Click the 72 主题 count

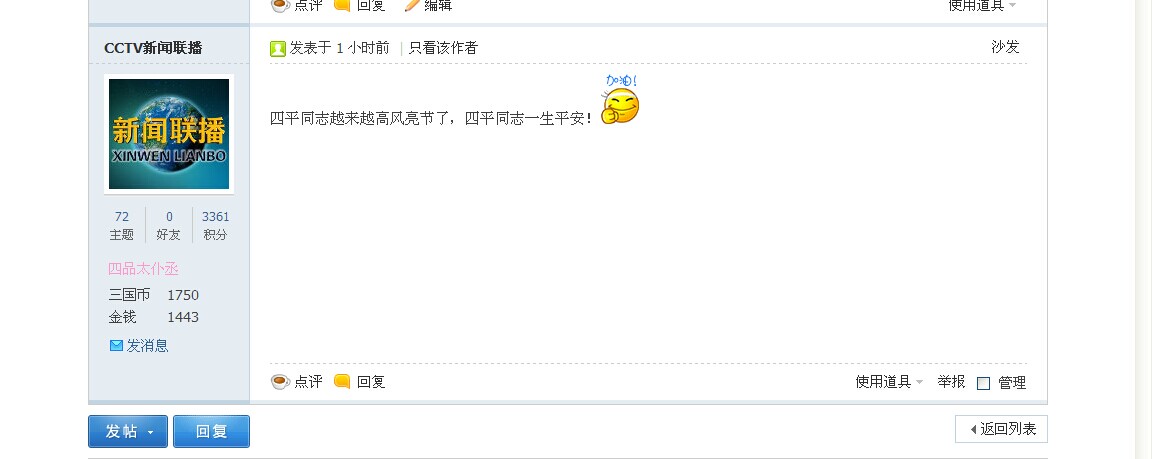pos(121,225)
